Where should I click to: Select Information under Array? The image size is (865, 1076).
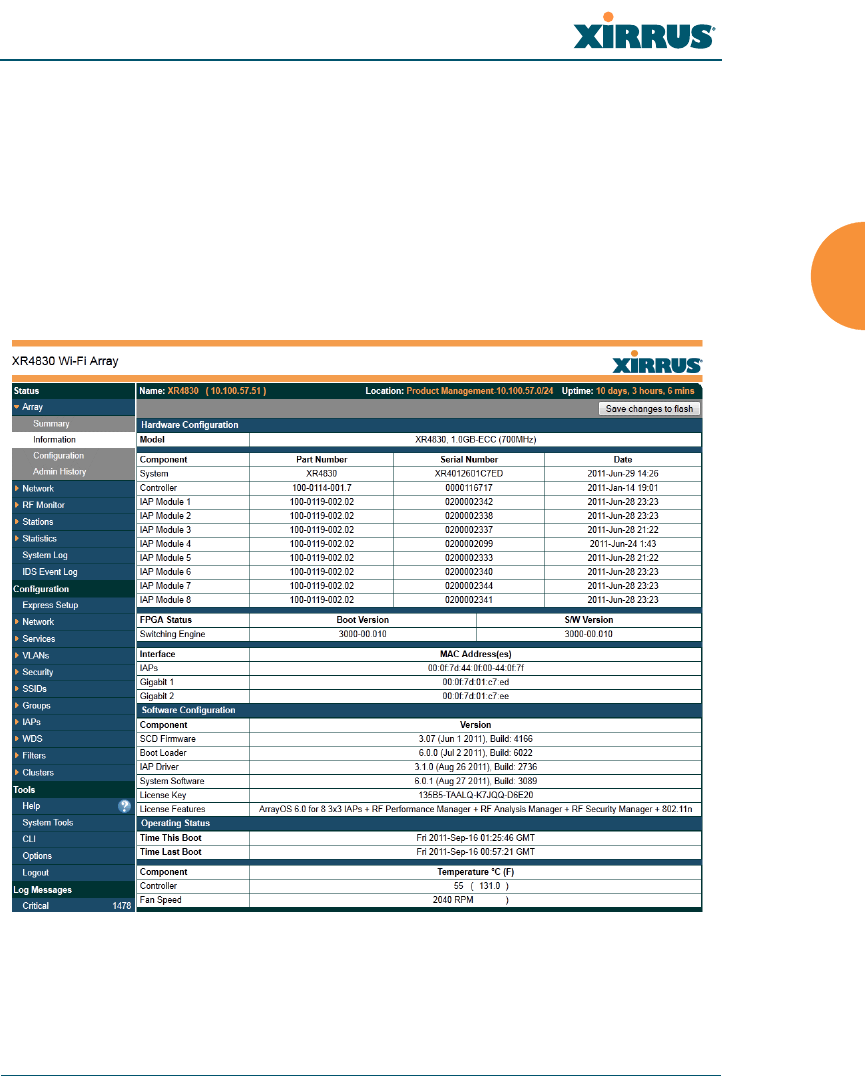(x=54, y=439)
